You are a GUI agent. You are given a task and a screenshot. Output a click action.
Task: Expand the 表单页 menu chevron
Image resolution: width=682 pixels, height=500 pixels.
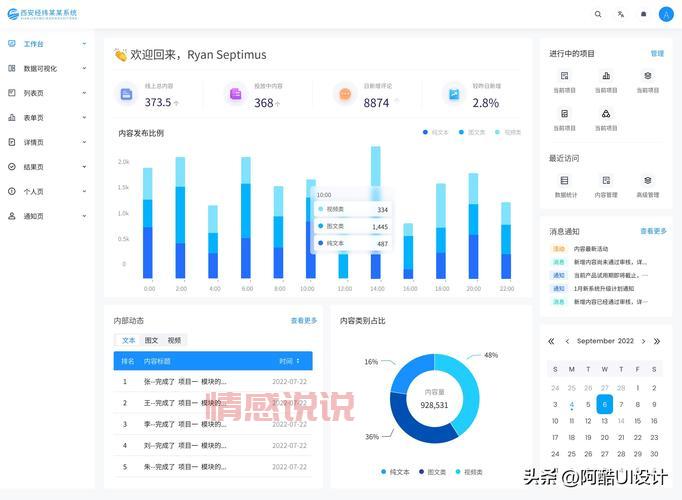(x=84, y=117)
